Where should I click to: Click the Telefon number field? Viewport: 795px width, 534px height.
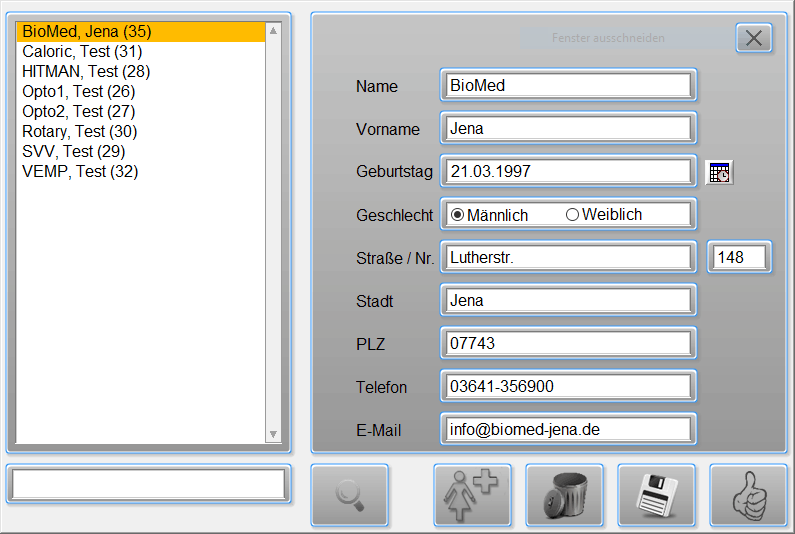point(566,386)
